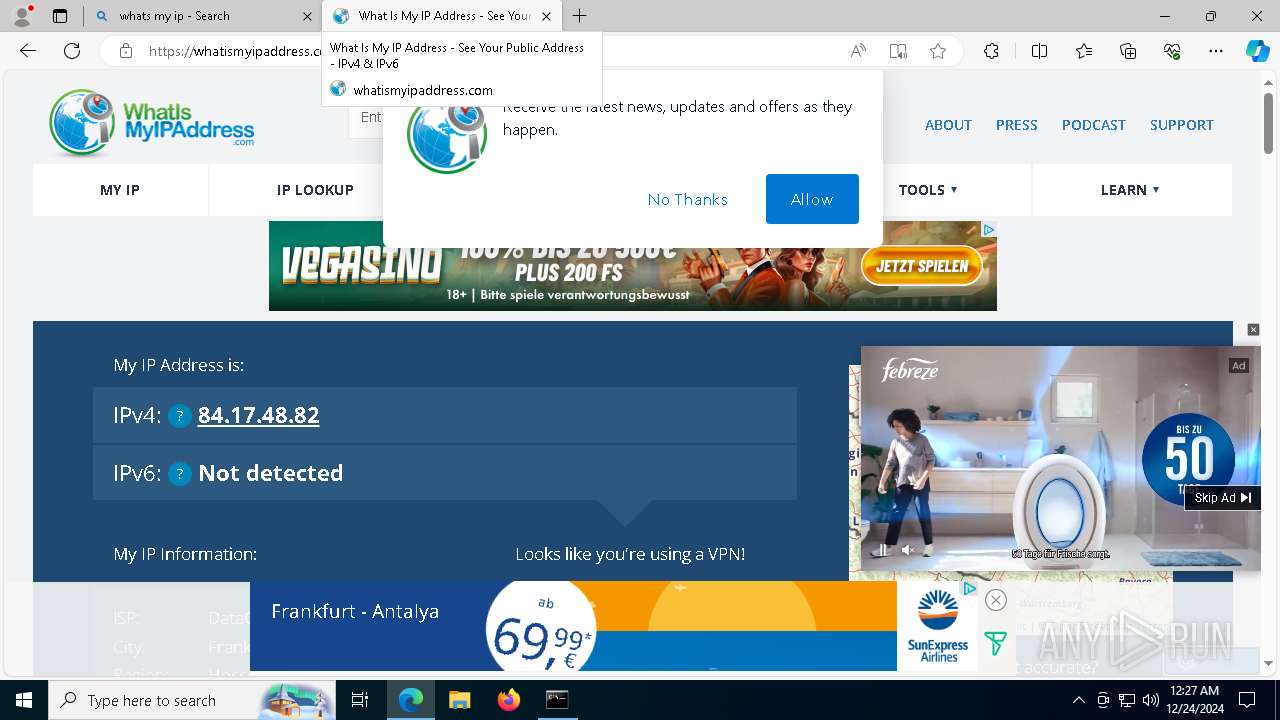Expand the TOOLS dropdown menu
Screen dimensions: 1280x720
pos(928,190)
